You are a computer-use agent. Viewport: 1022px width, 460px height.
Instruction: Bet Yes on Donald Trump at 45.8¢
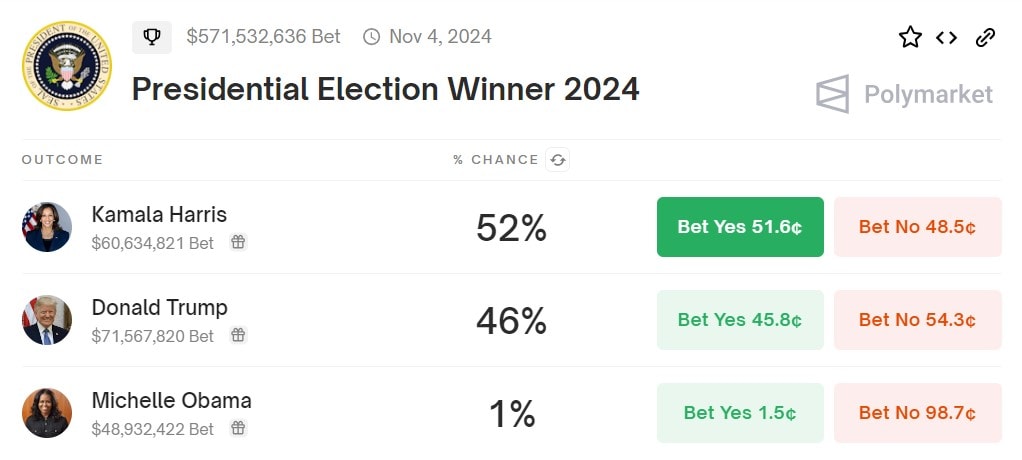tap(740, 320)
